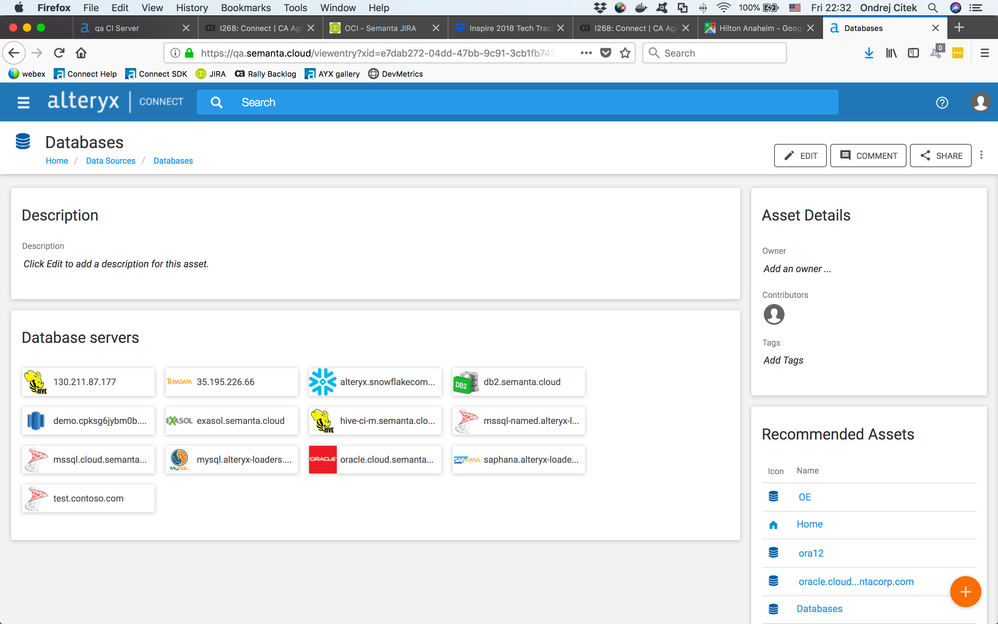Switch to the Inspire 2018 Tech Track tab
The image size is (998, 624).
[509, 28]
